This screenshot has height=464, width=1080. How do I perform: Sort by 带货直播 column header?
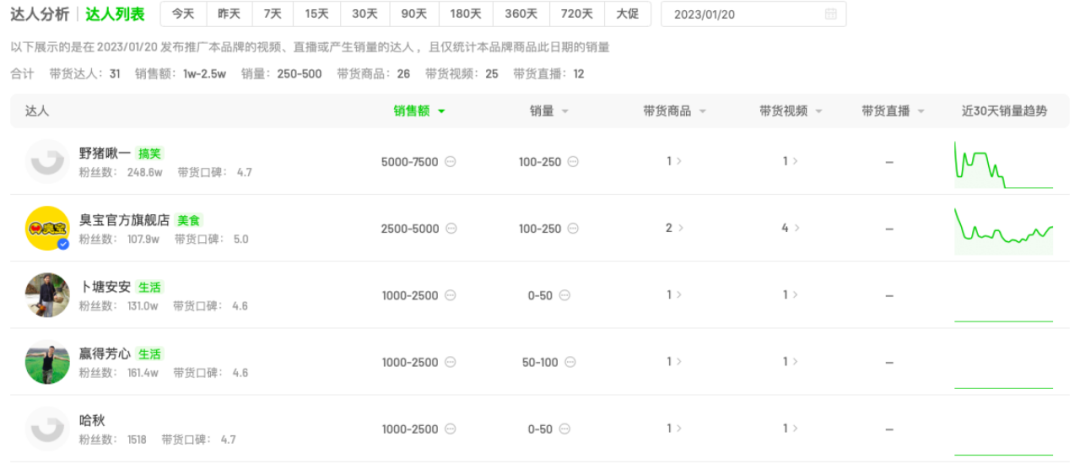893,111
